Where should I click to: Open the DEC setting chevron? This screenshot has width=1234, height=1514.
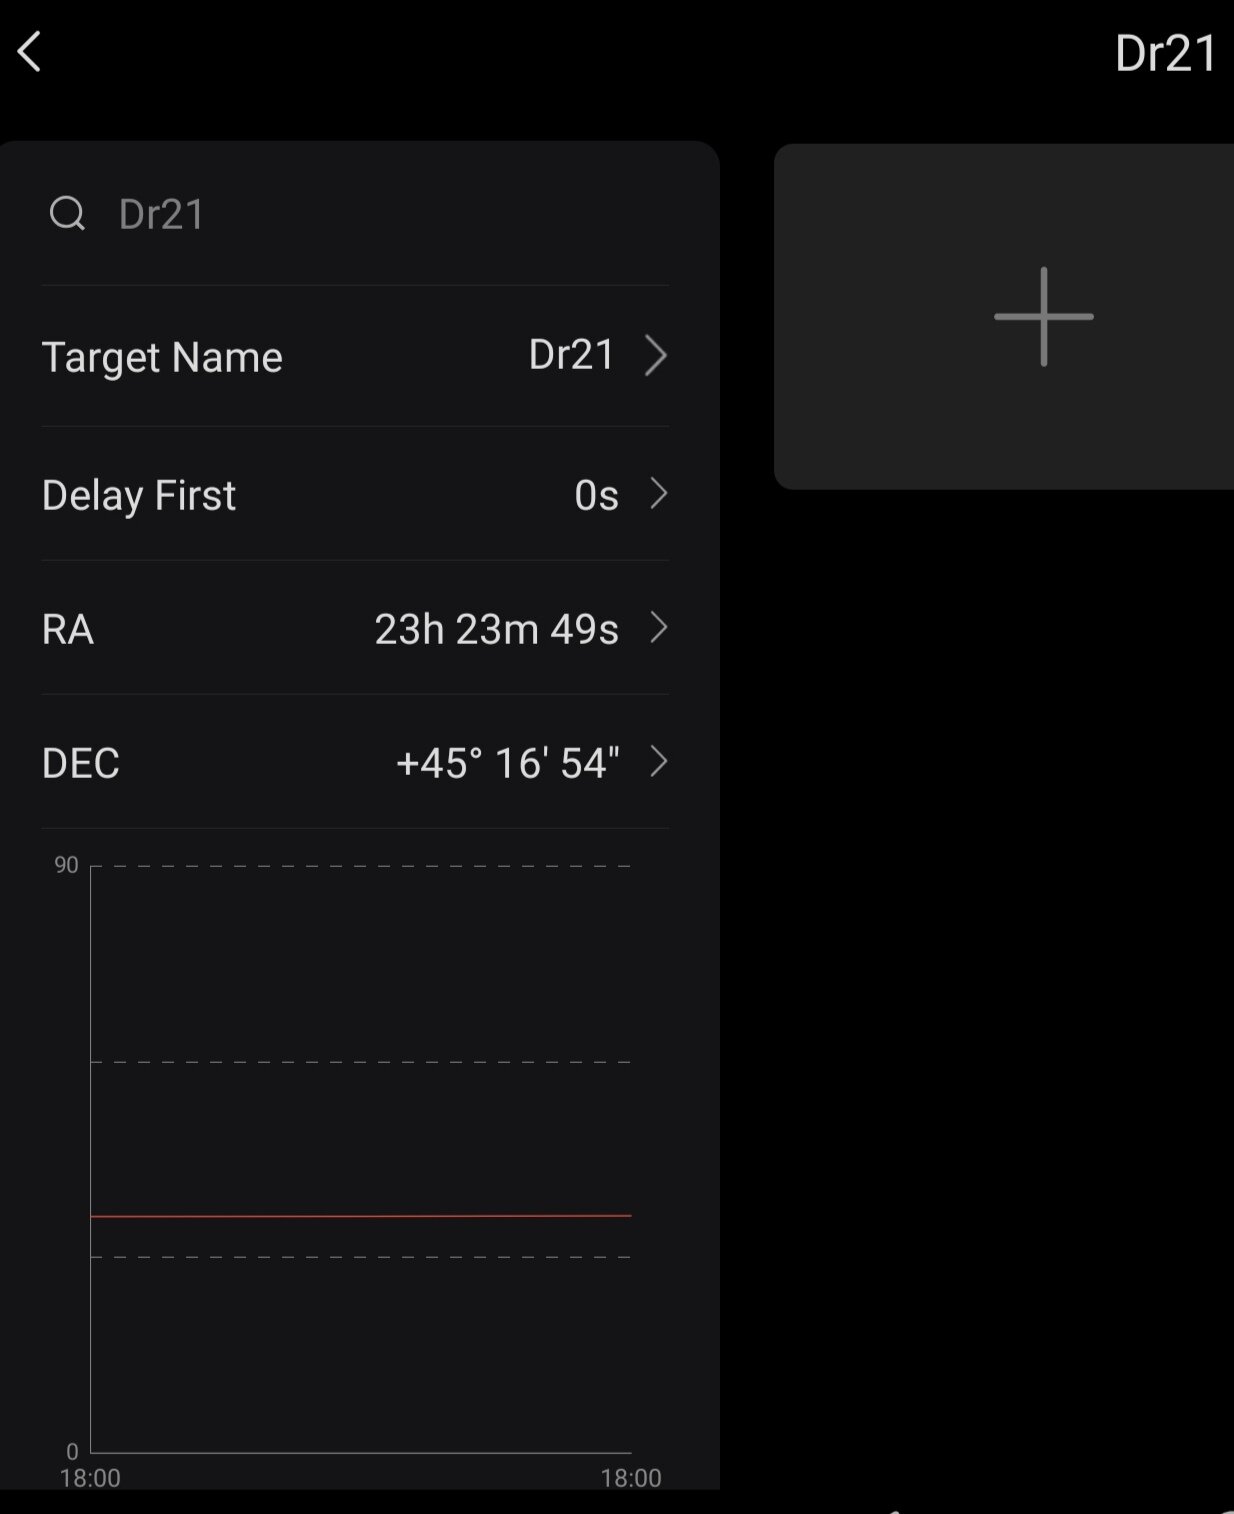click(658, 762)
